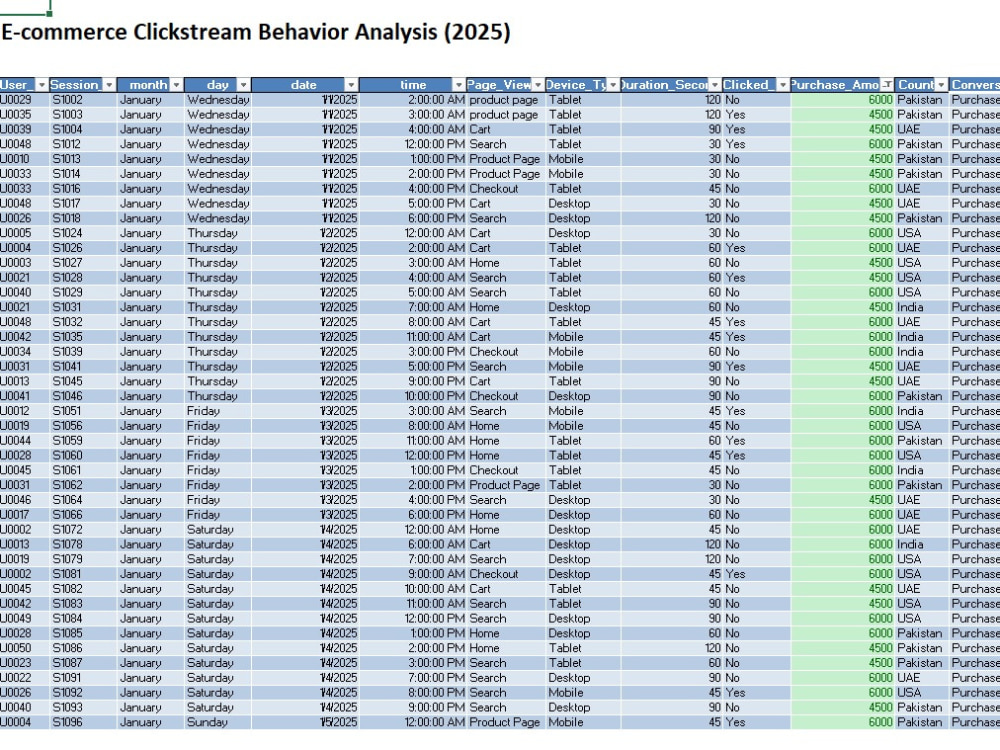Select the E-commerce Clickstream Behavior Analysis title cell
1000x750 pixels.
tap(256, 32)
